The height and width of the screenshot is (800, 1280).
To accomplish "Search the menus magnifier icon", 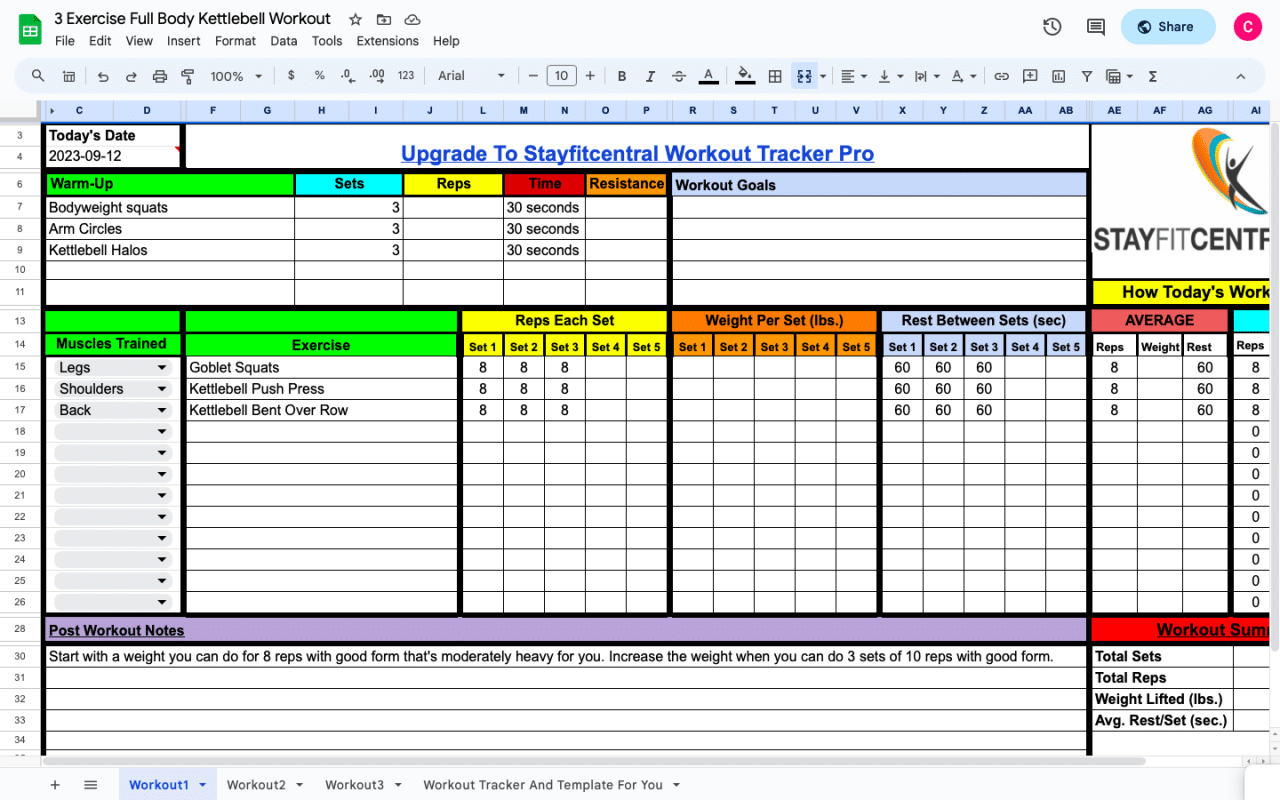I will [38, 76].
